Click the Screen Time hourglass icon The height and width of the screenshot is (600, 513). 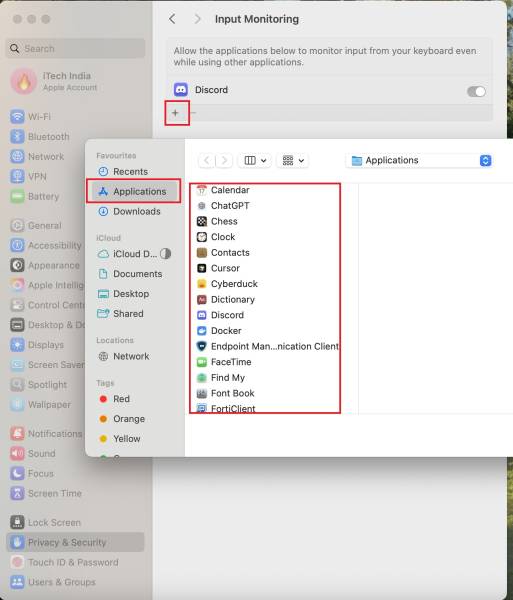(17, 493)
